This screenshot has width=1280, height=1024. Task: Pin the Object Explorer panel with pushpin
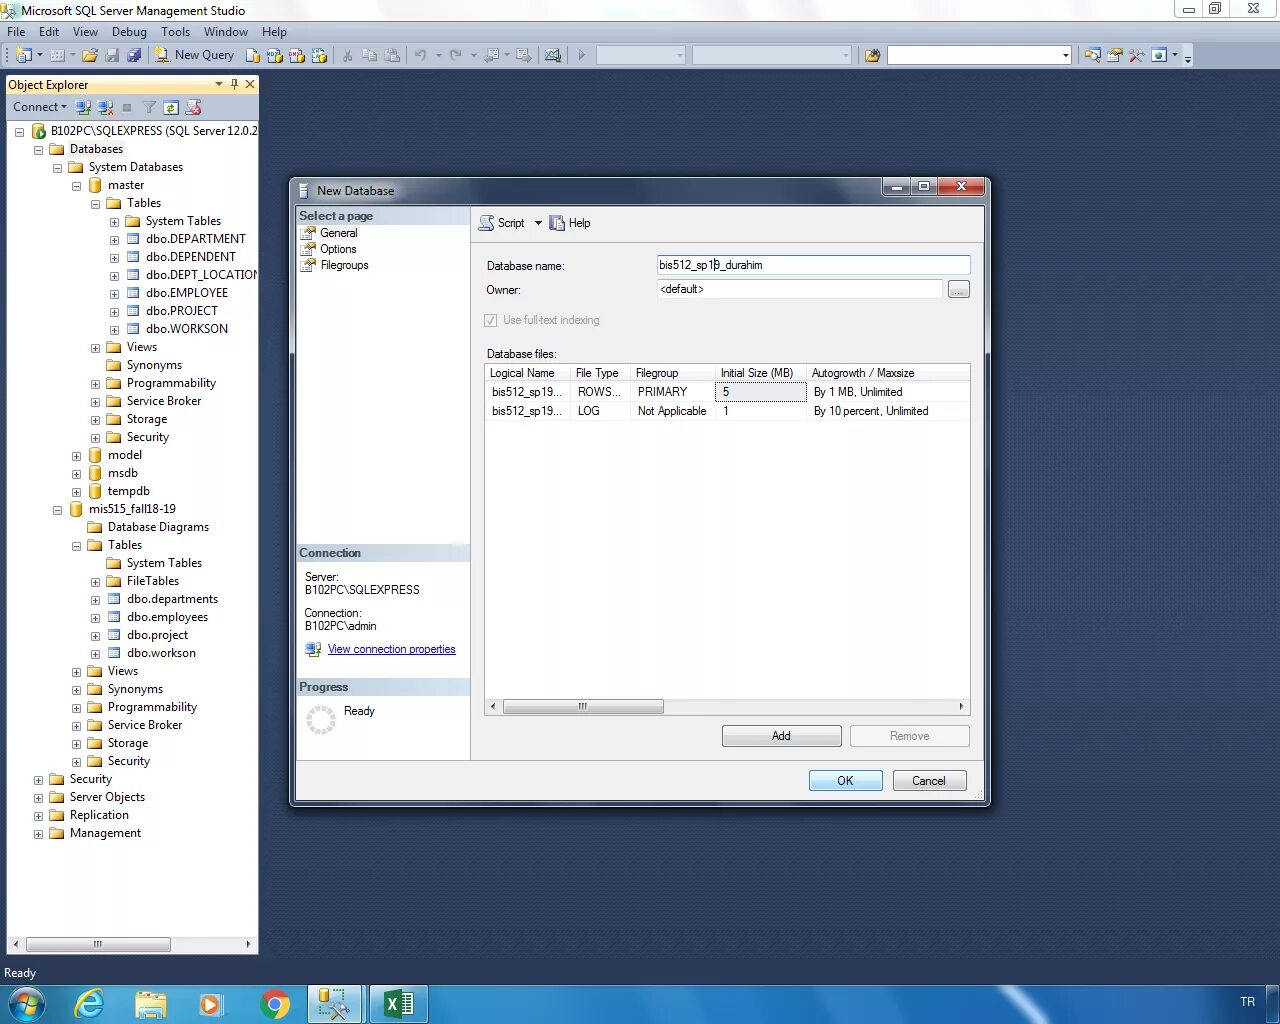pos(234,84)
